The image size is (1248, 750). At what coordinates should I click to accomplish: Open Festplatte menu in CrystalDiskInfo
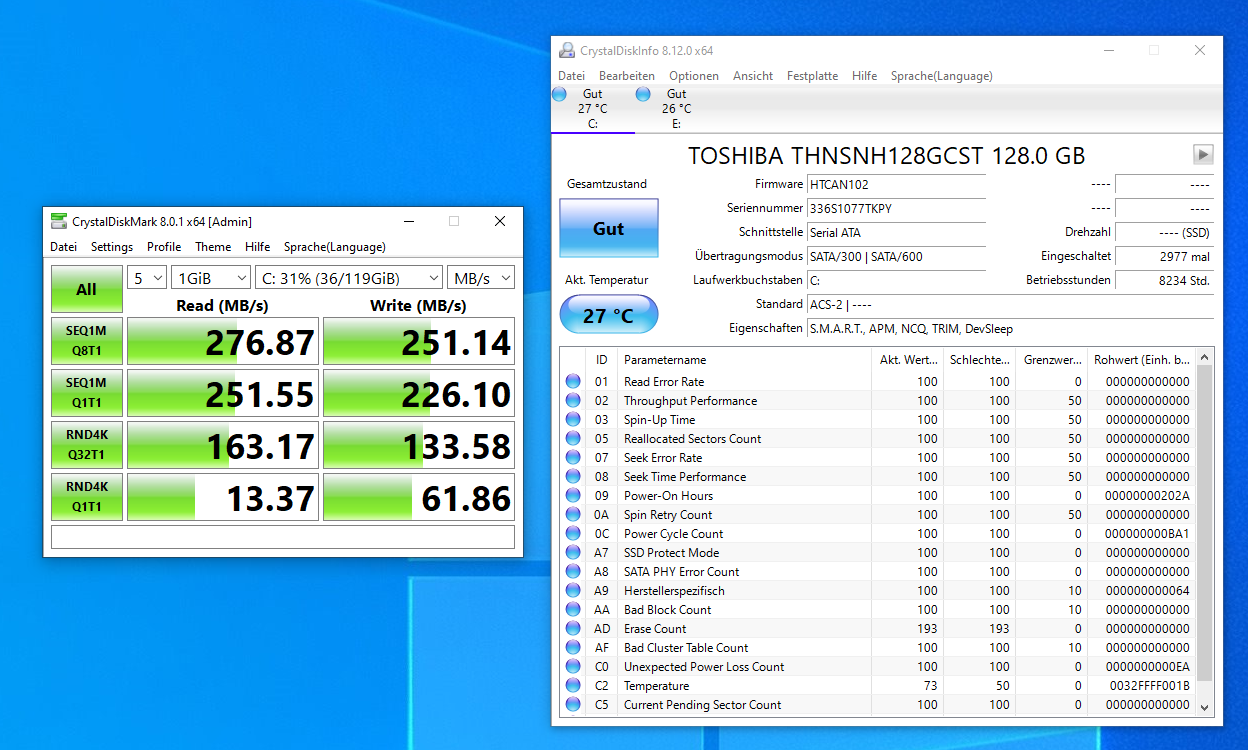coord(812,76)
